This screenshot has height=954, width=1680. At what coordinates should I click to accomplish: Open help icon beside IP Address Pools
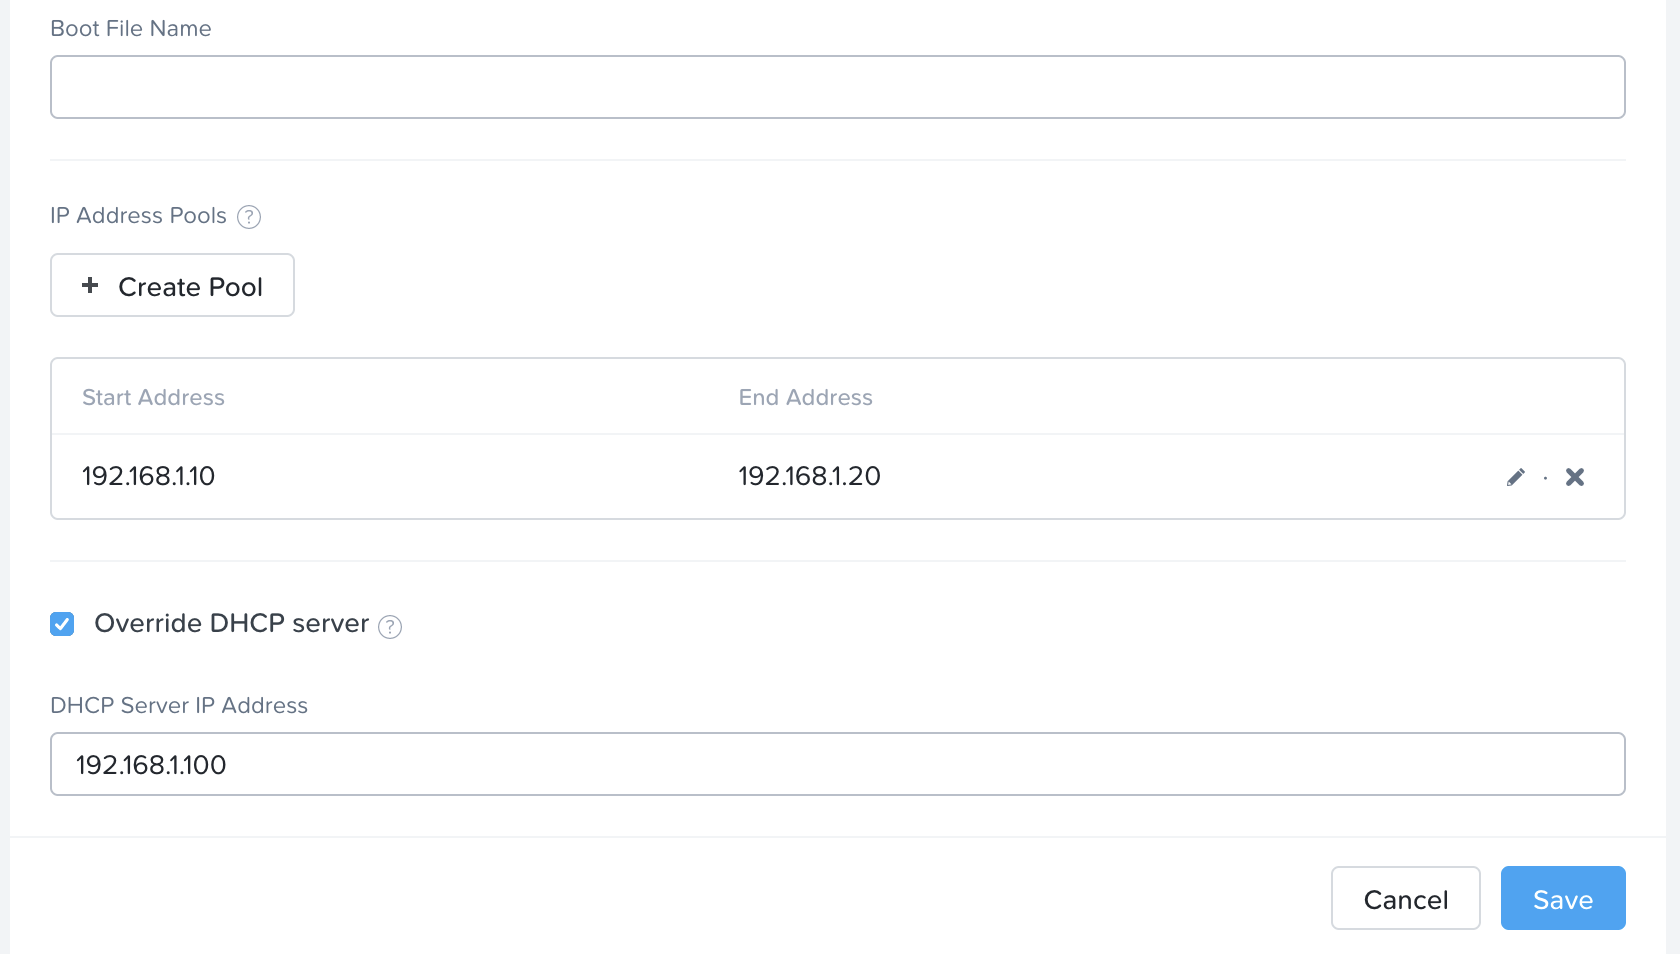tap(249, 217)
